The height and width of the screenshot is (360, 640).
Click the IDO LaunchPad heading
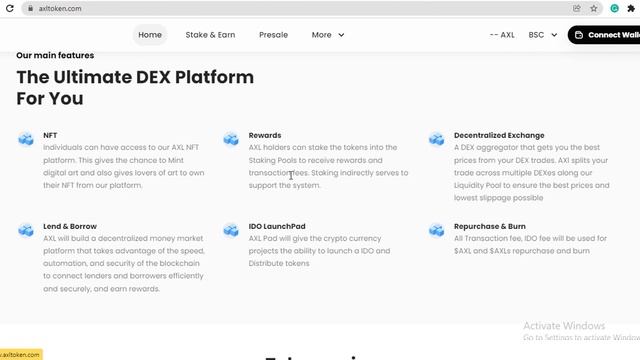pyautogui.click(x=277, y=226)
